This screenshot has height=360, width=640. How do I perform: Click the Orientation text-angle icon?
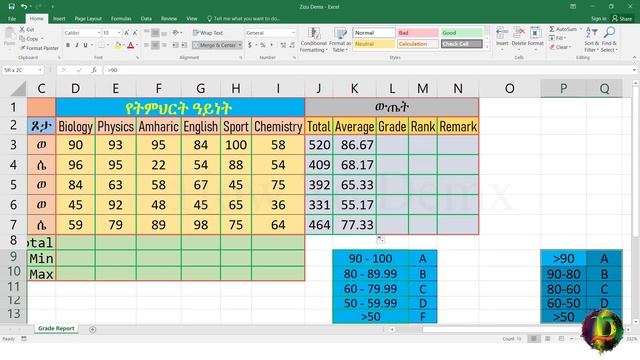tap(176, 33)
